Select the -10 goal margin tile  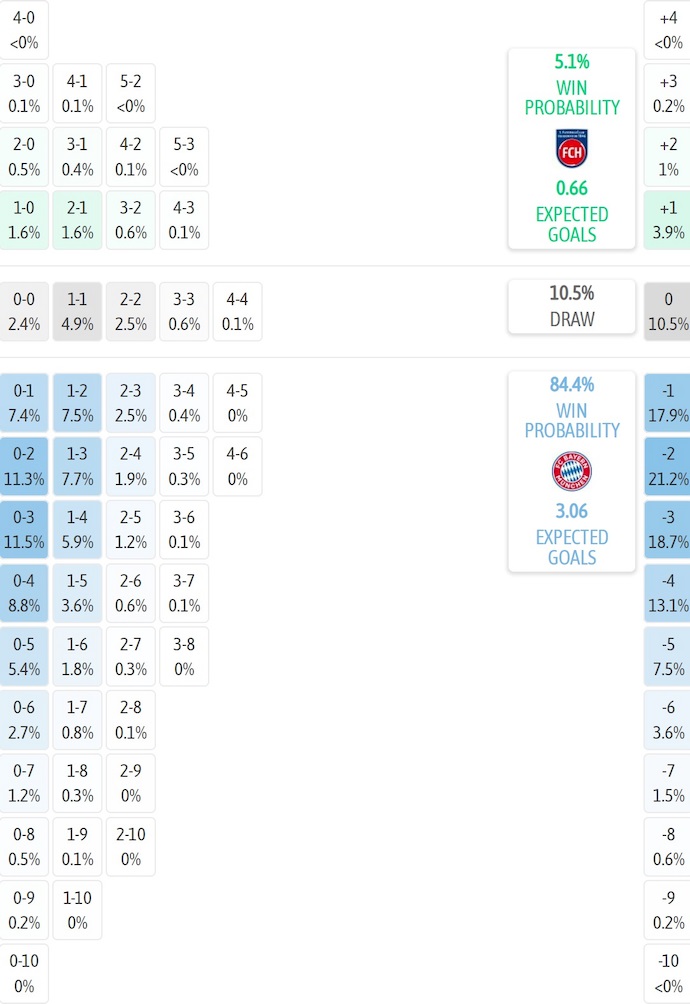click(x=668, y=973)
